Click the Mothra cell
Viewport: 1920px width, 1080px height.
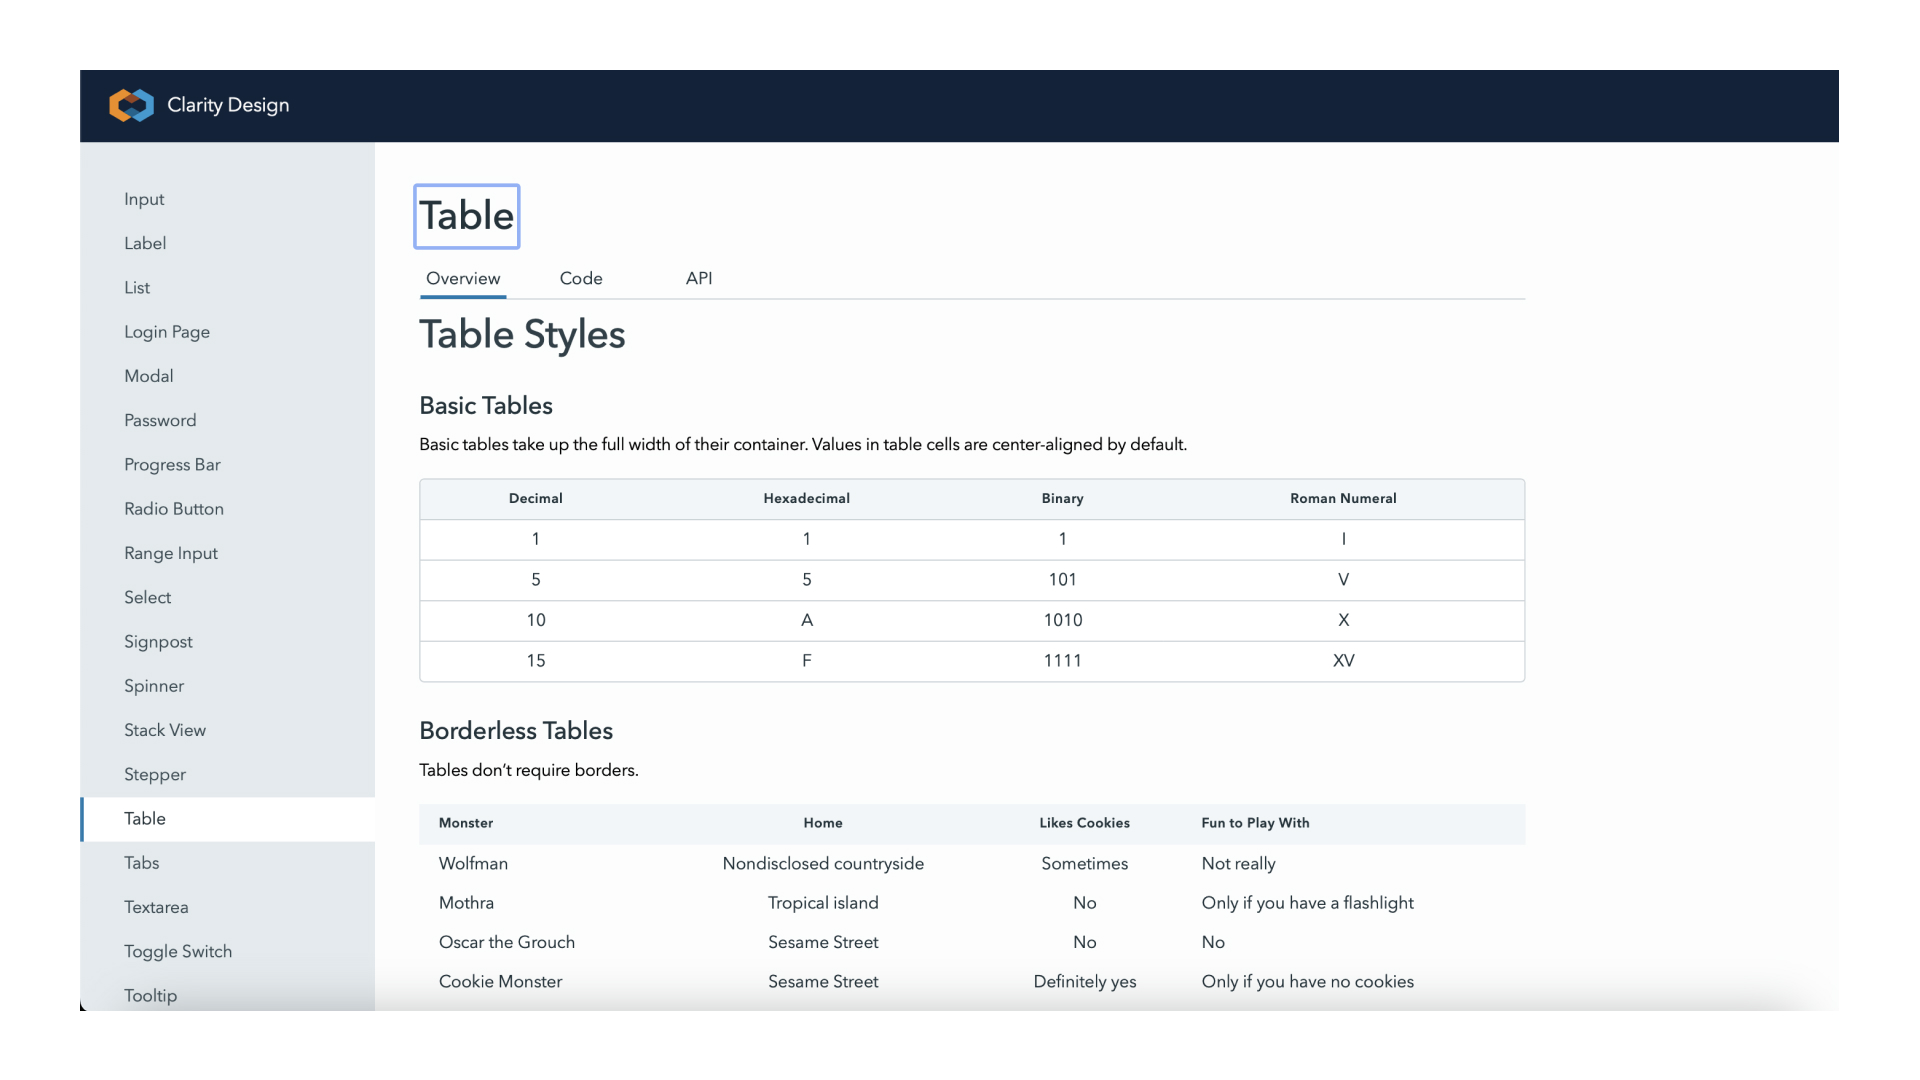tap(466, 903)
